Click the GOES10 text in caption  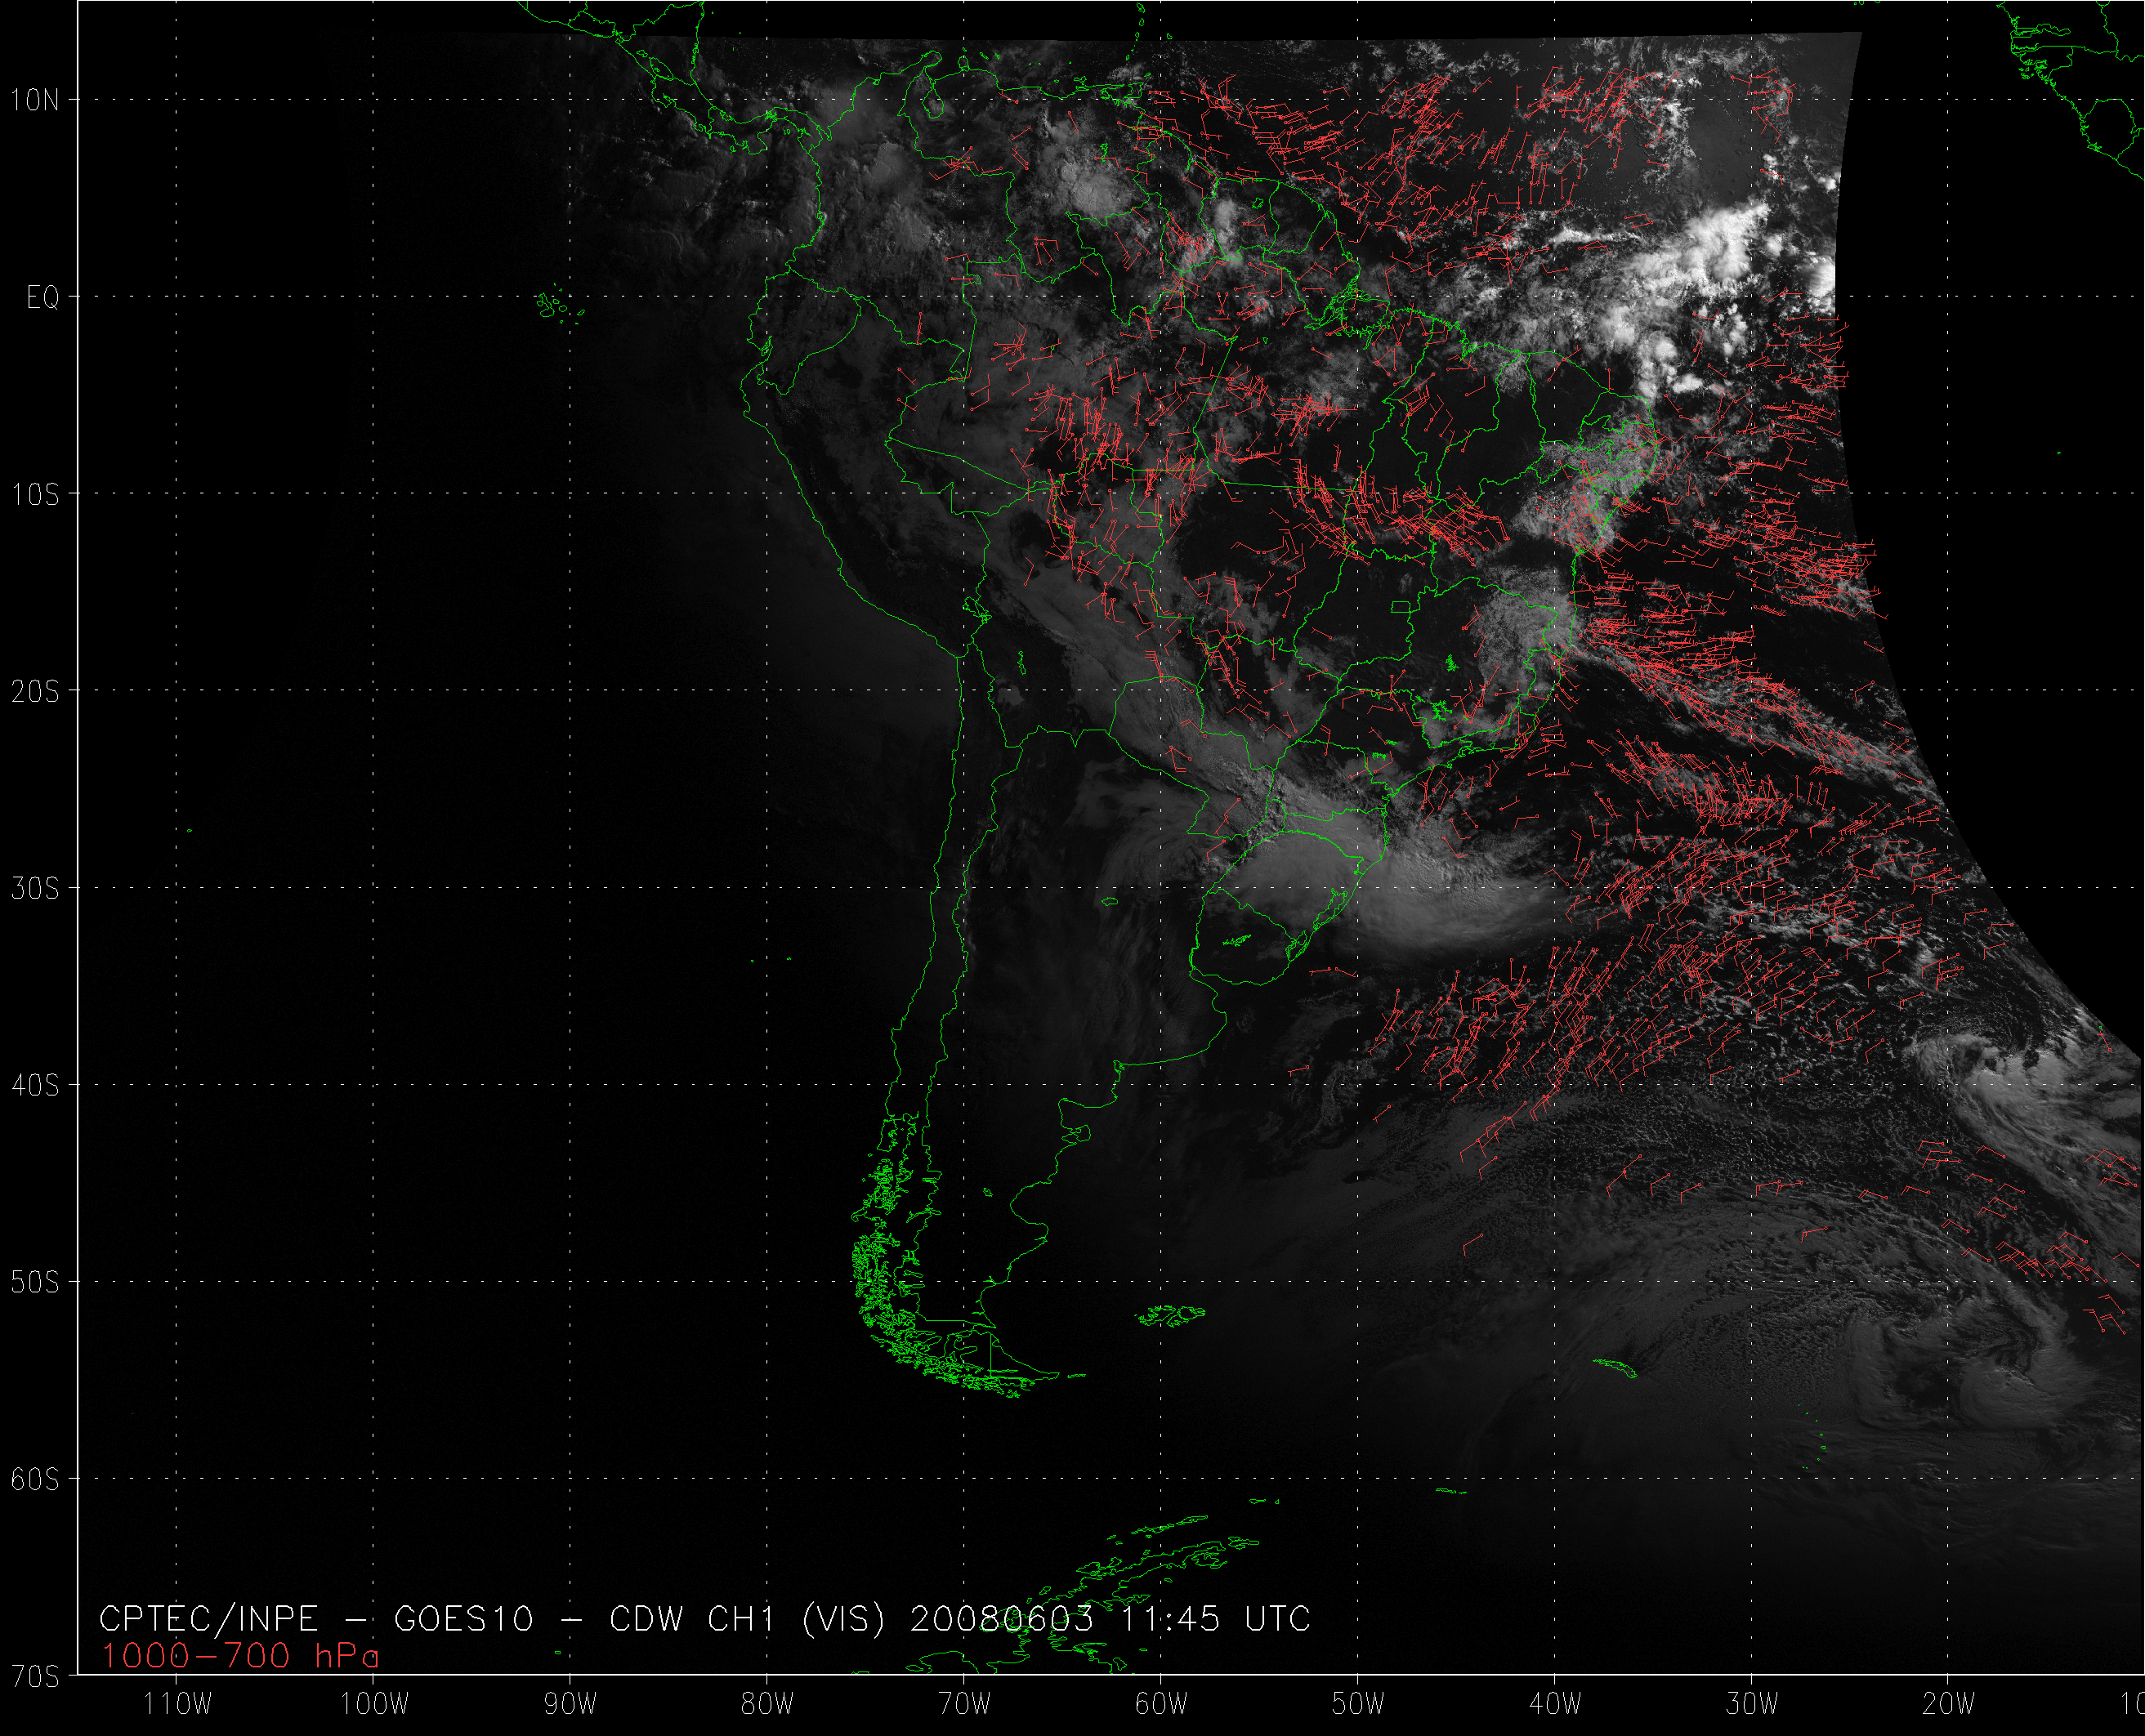pyautogui.click(x=464, y=1619)
